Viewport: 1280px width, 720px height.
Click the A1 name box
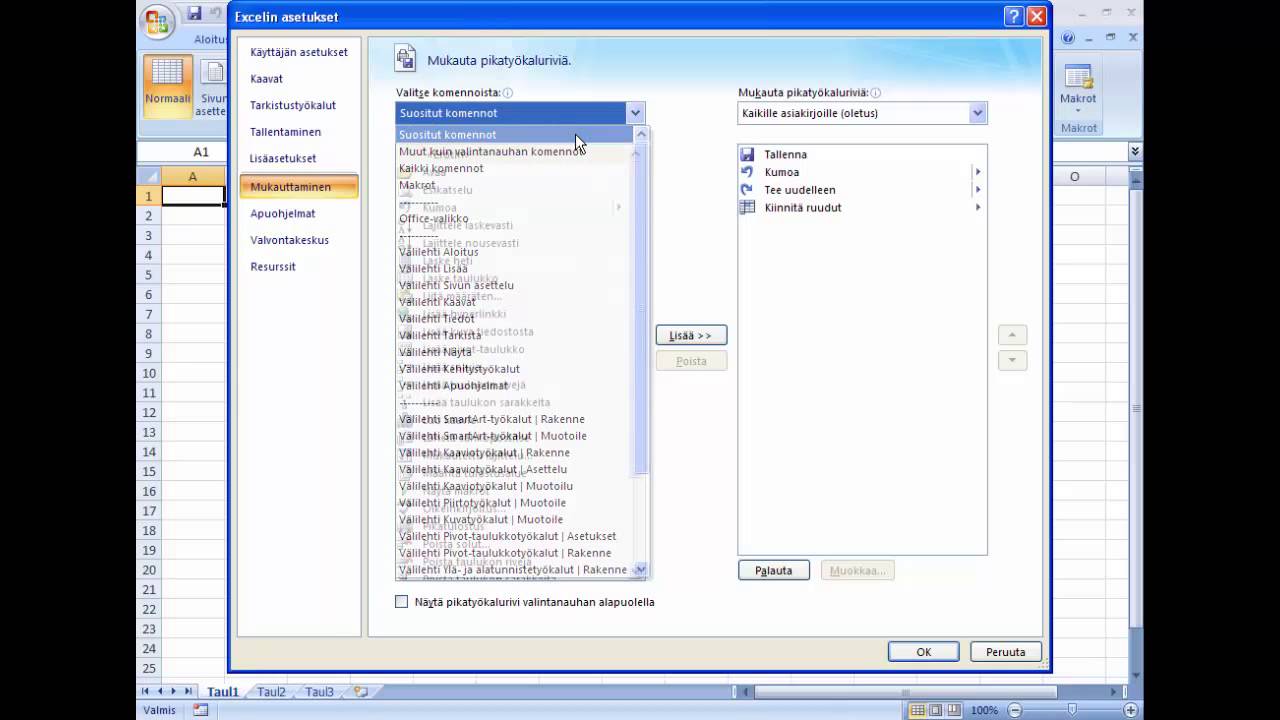point(183,152)
